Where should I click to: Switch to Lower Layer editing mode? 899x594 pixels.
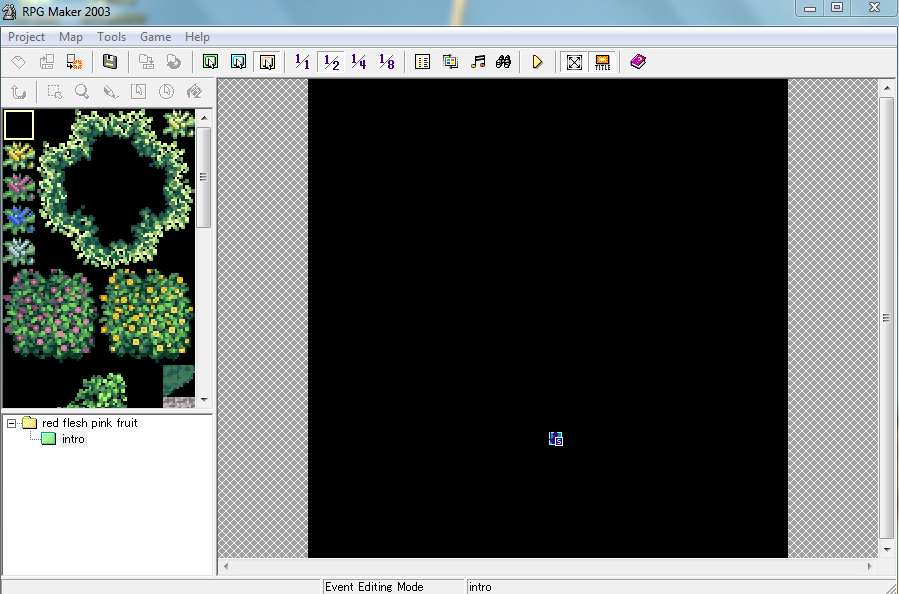pos(210,62)
